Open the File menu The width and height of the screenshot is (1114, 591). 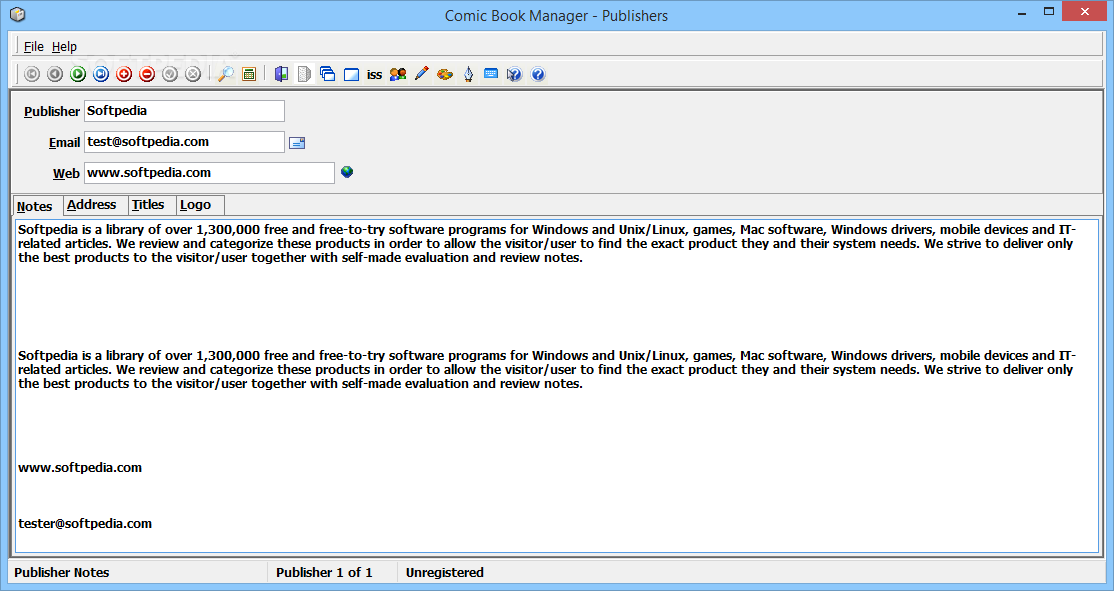[x=33, y=46]
